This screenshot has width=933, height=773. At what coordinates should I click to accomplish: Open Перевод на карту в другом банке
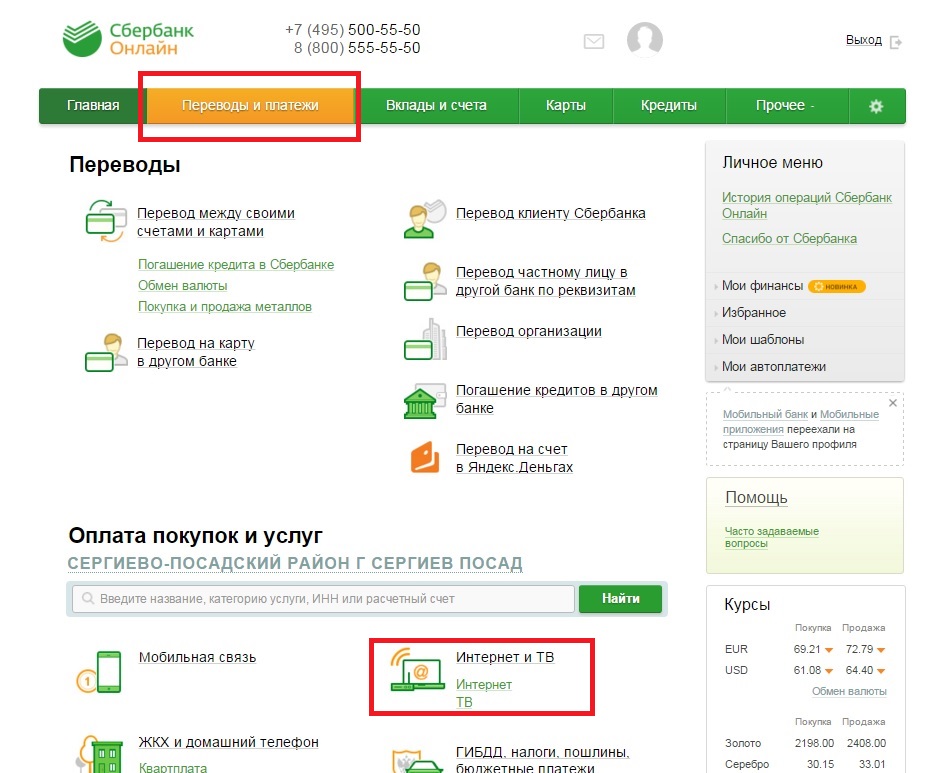[196, 352]
